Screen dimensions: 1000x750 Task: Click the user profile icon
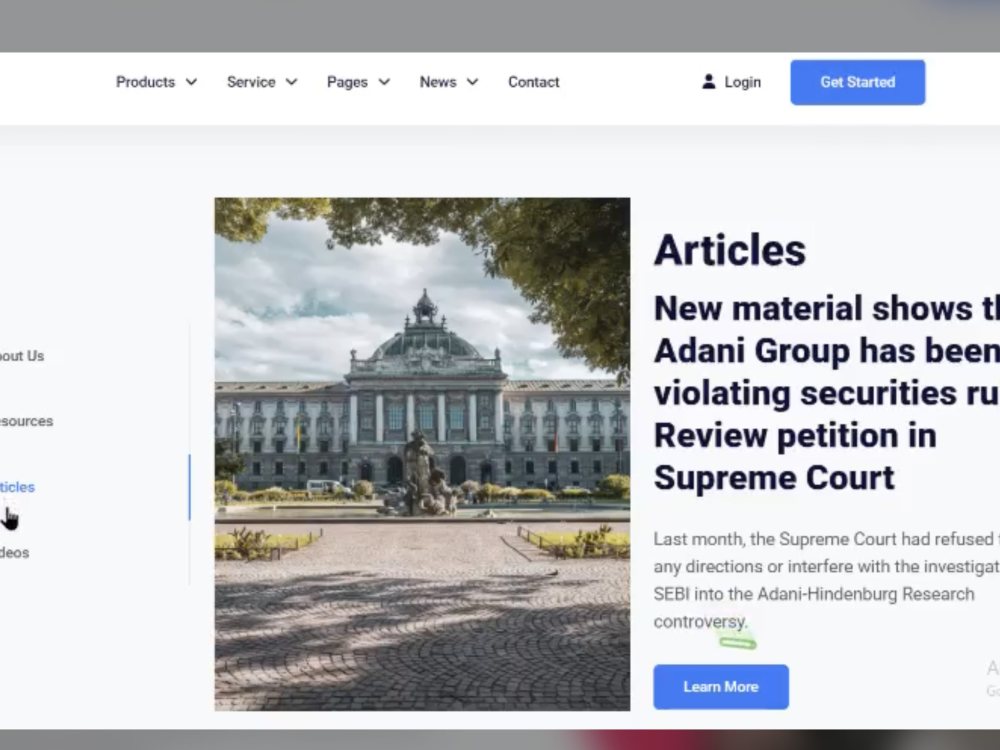click(709, 82)
